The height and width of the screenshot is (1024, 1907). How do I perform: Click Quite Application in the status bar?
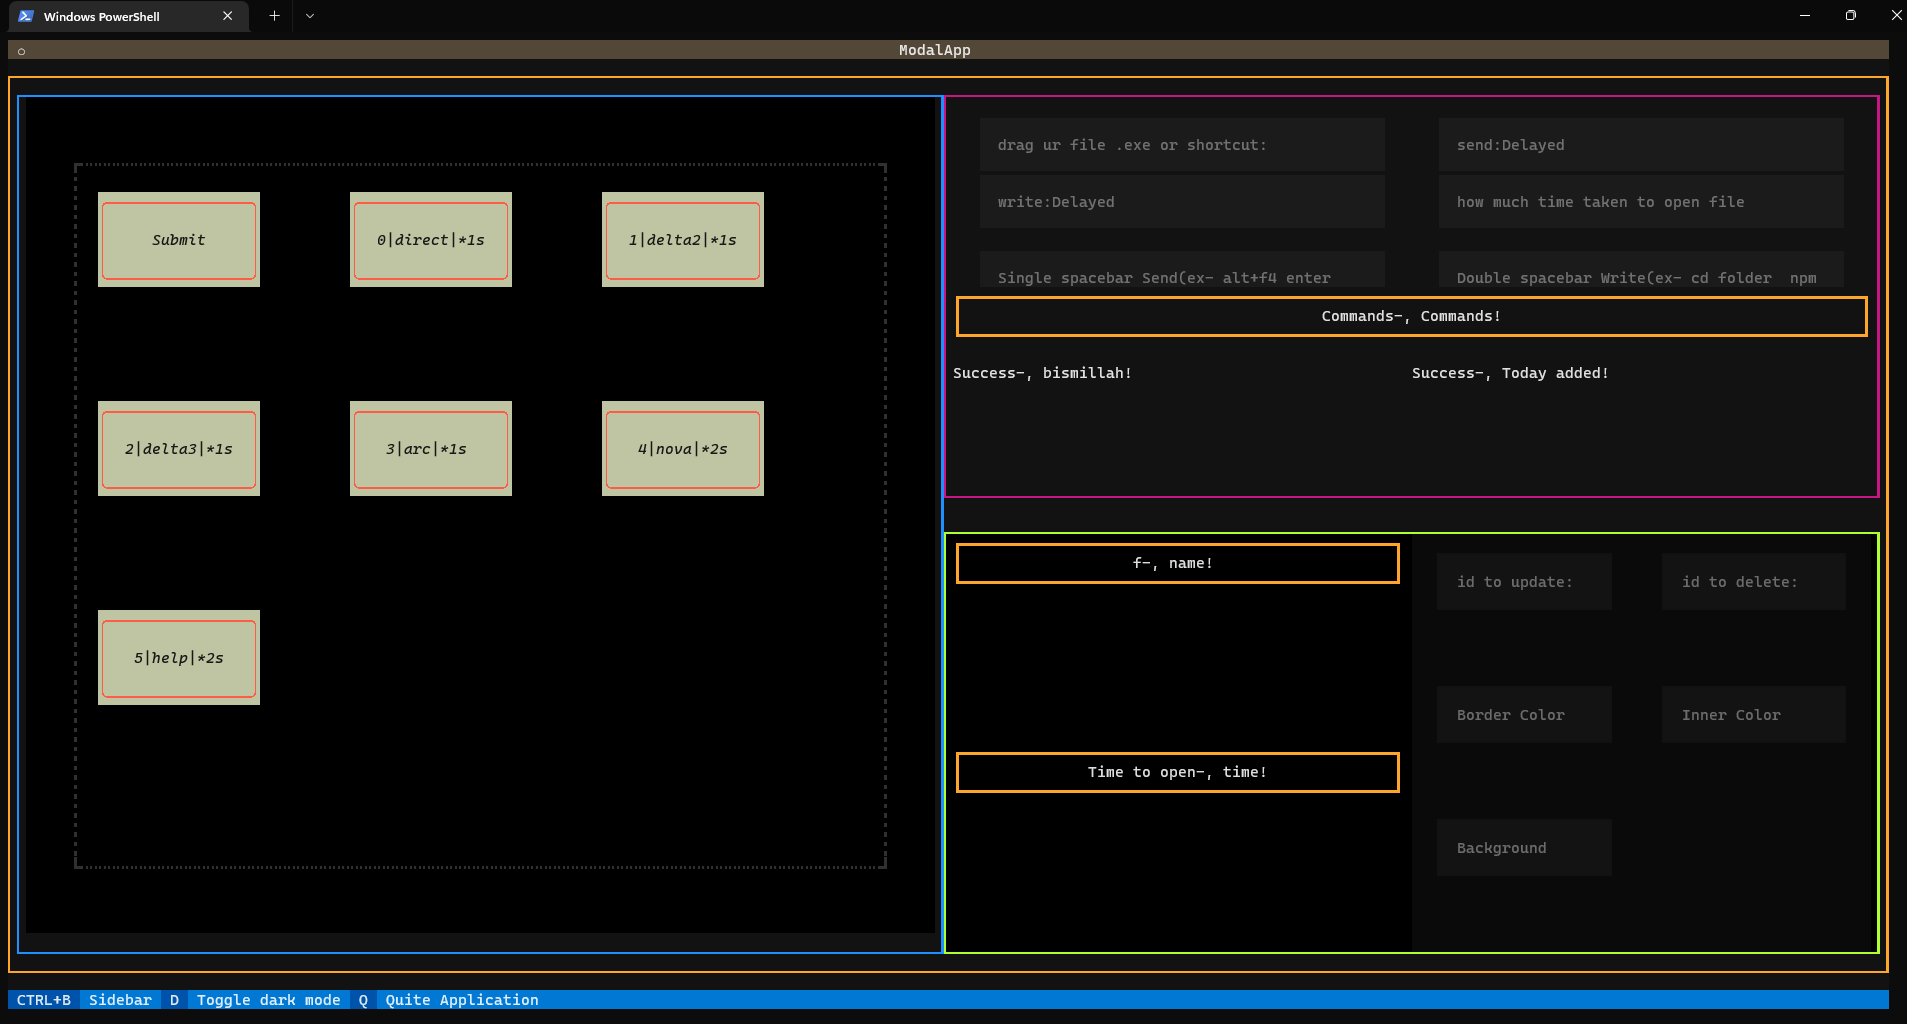pyautogui.click(x=460, y=999)
